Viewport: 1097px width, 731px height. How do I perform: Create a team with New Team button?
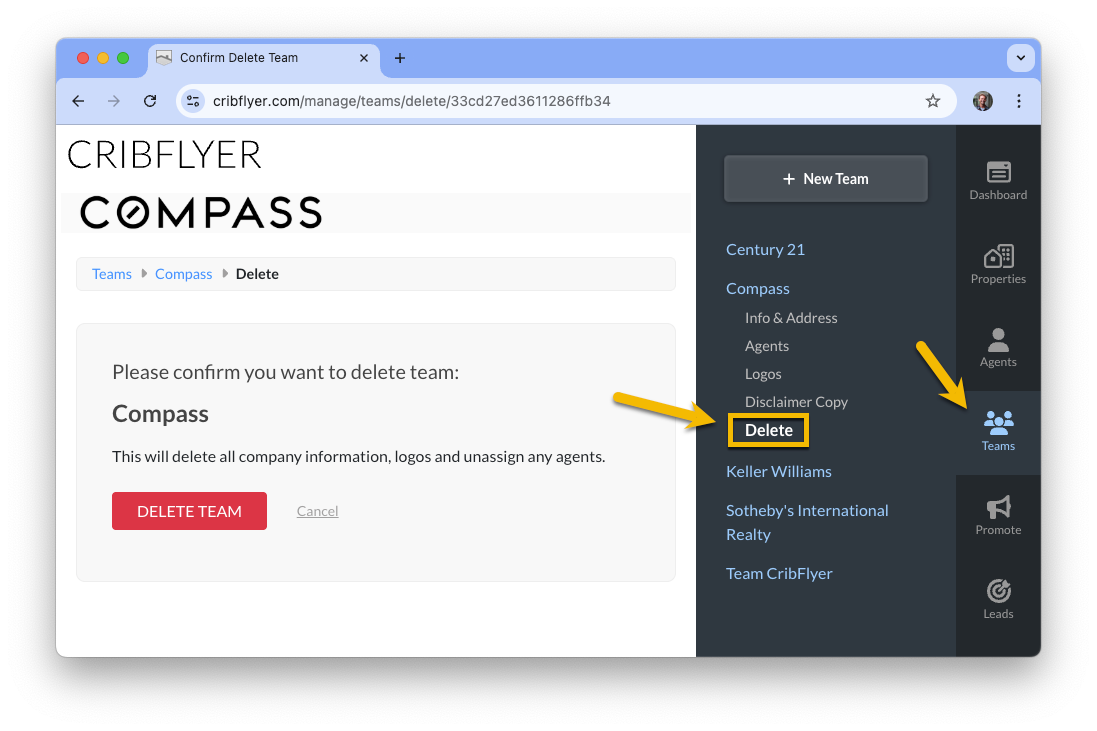tap(826, 179)
